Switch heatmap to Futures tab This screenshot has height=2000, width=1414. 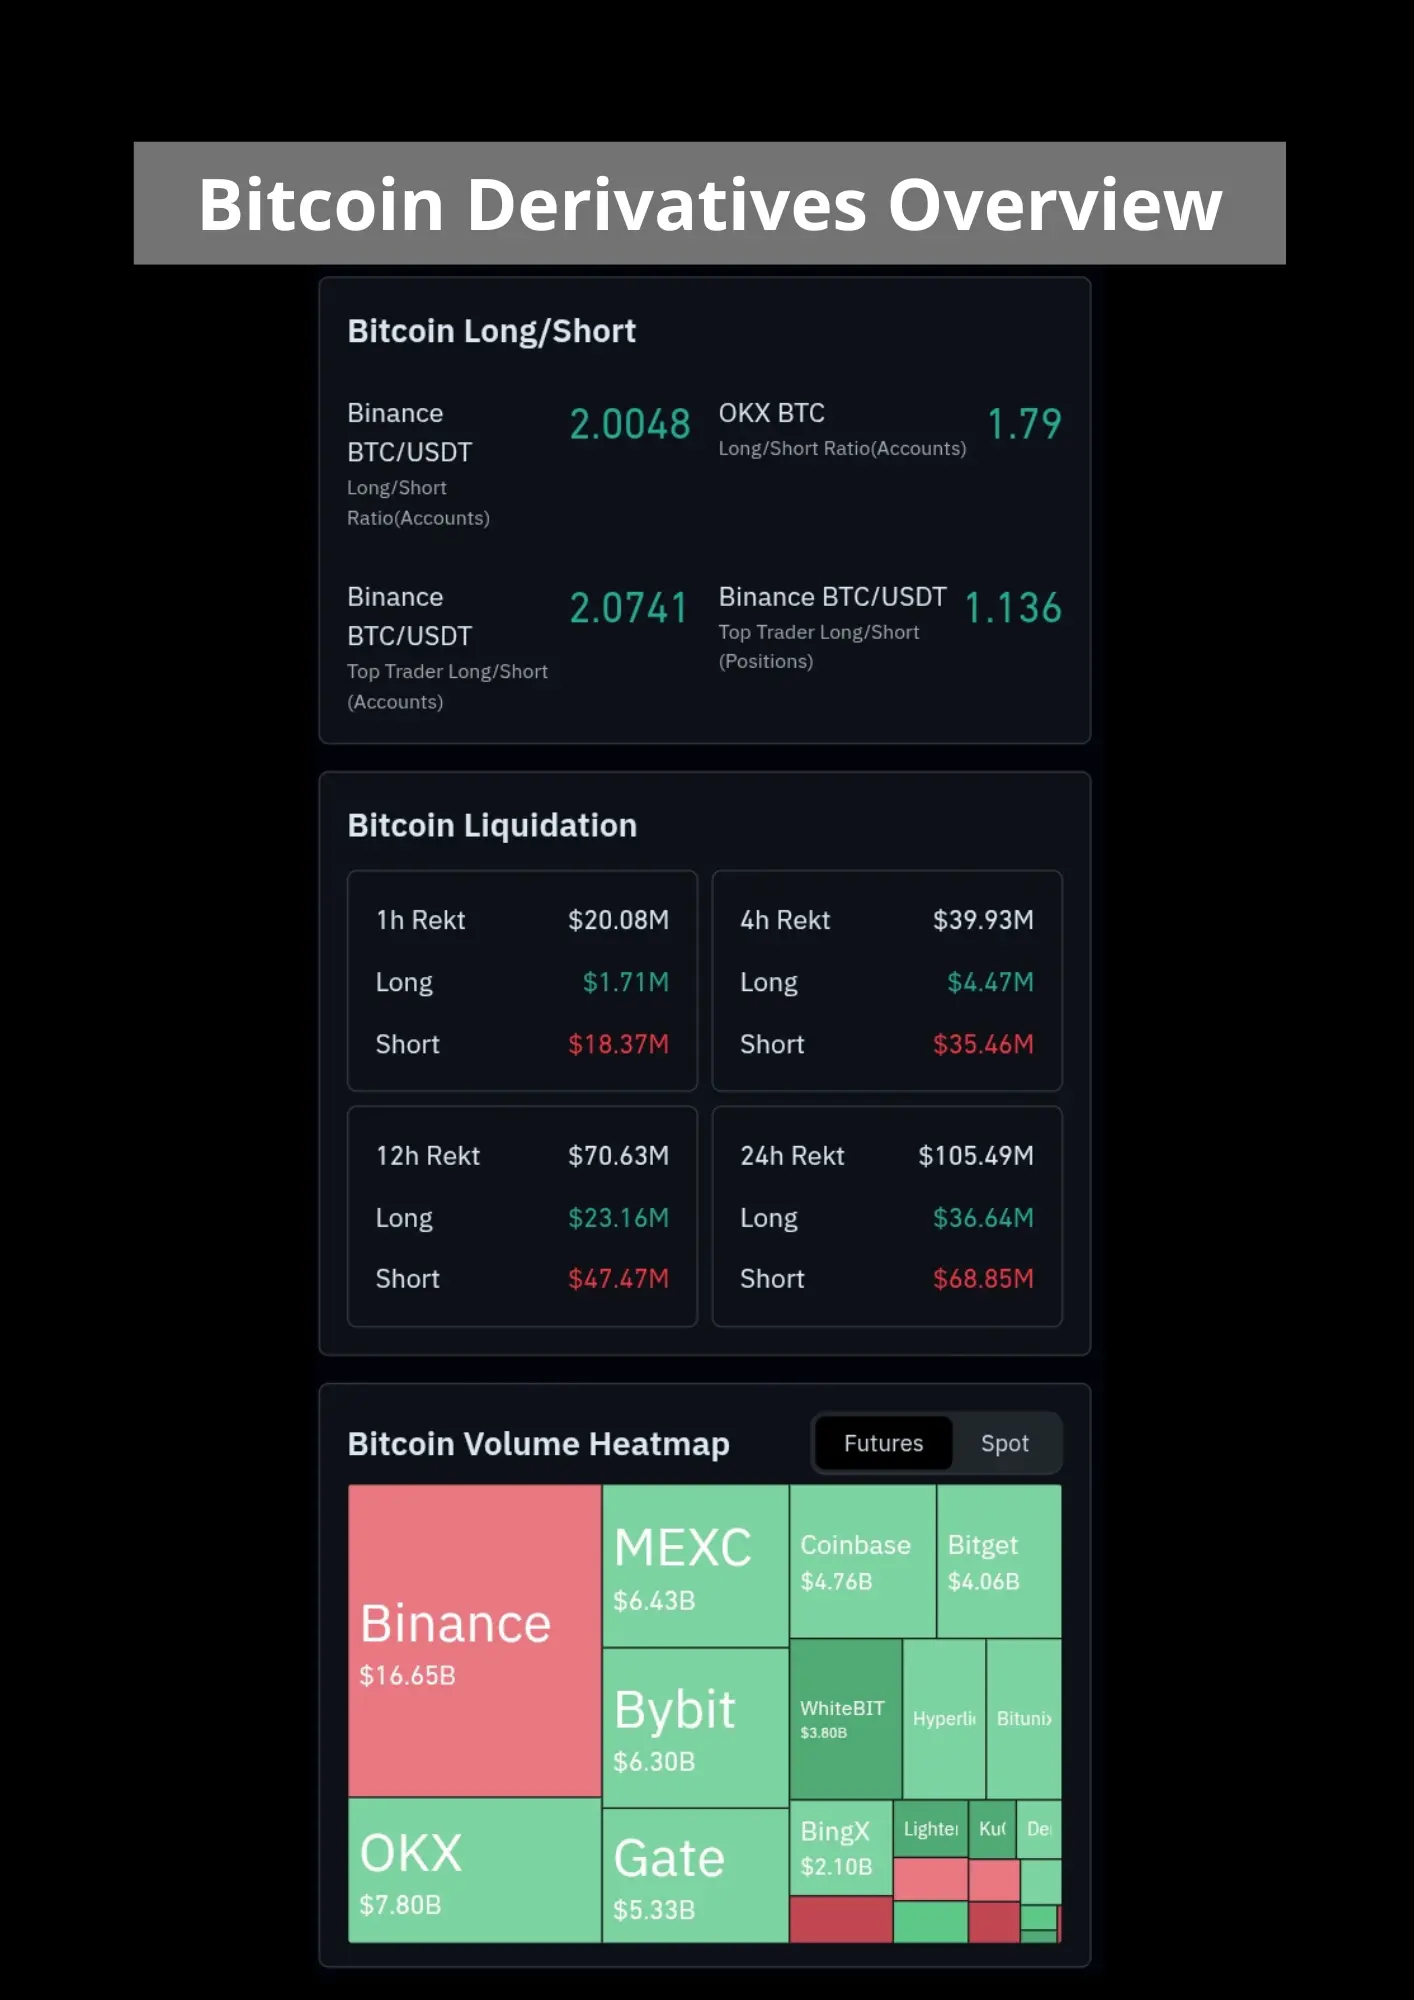tap(883, 1443)
